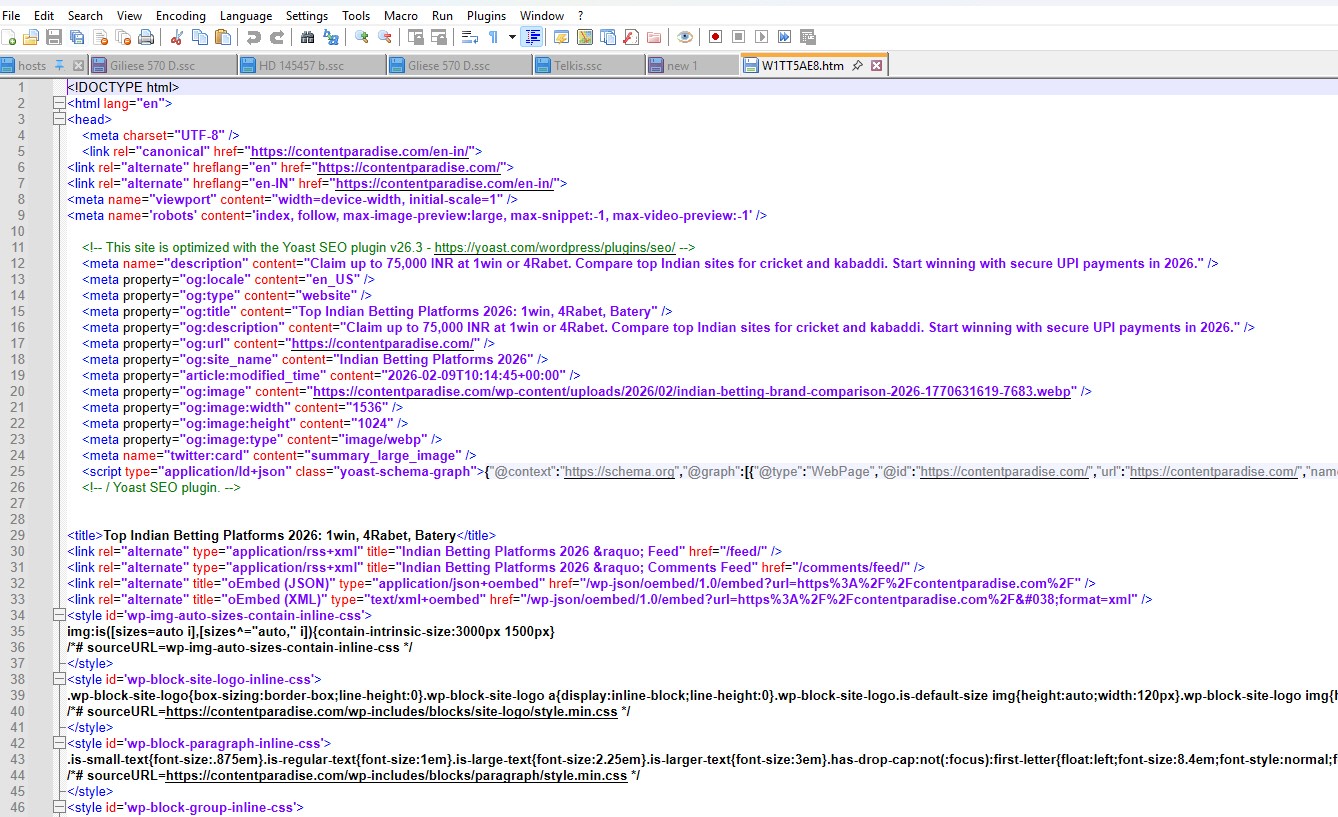Image resolution: width=1338 pixels, height=817 pixels.
Task: Click the og:image webp URL
Action: (692, 391)
